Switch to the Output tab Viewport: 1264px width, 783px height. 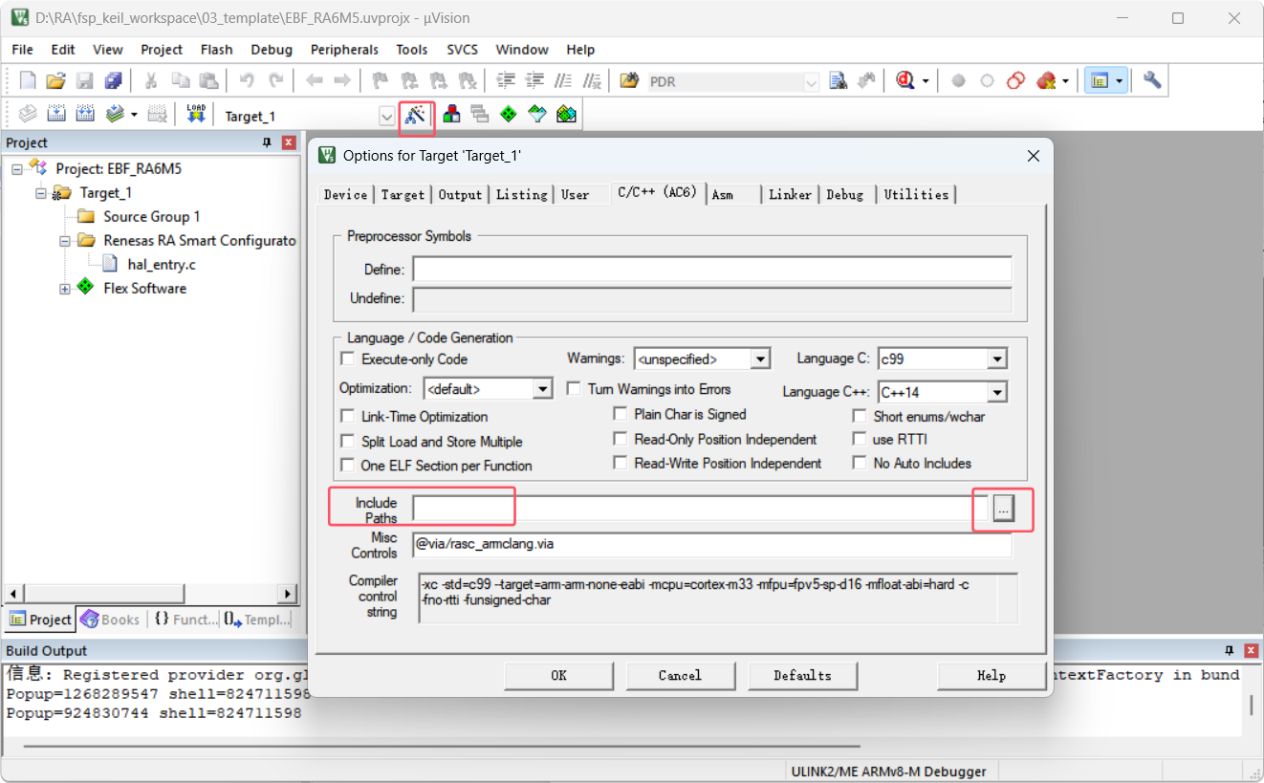[460, 194]
